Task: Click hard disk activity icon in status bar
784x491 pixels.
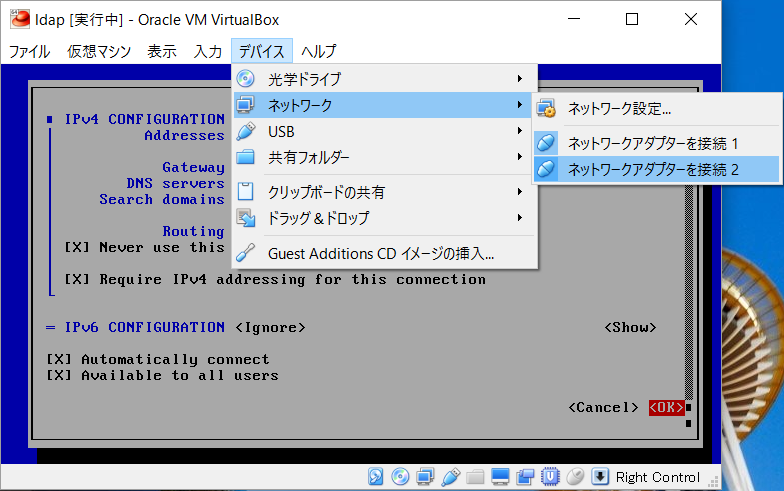Action: [x=376, y=476]
